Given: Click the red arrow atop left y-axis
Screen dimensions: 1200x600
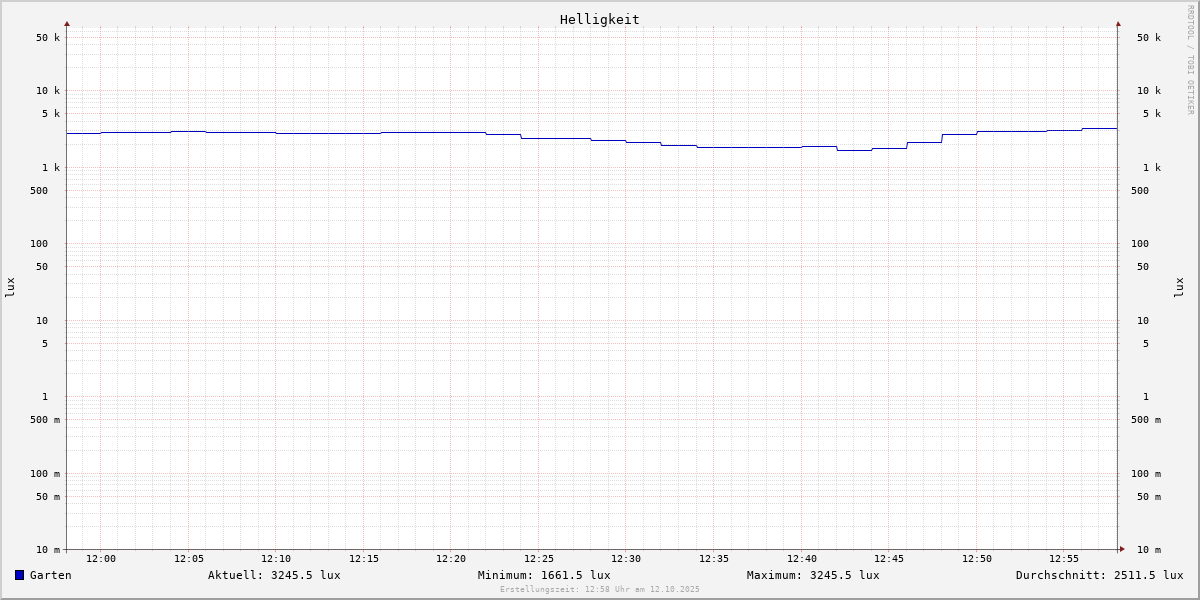Looking at the screenshot, I should point(67,23).
